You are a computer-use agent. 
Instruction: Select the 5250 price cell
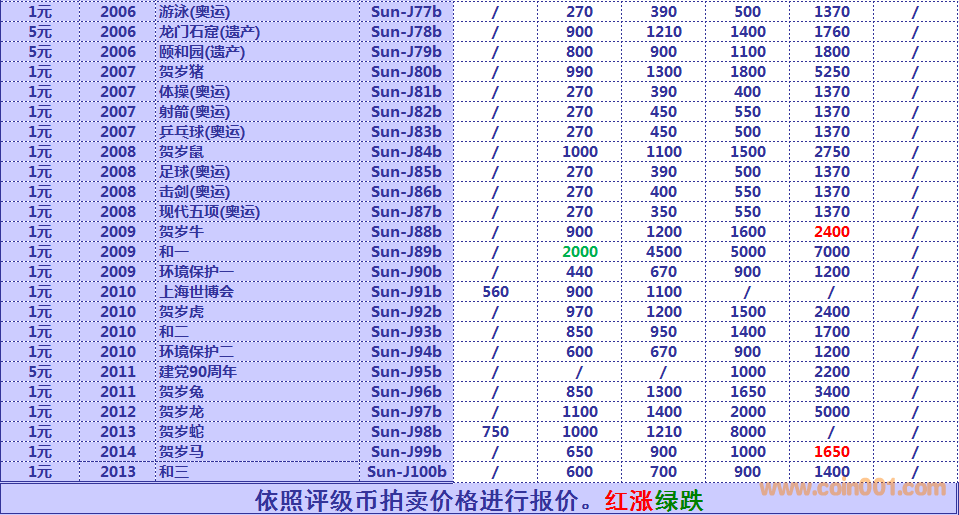pos(832,72)
